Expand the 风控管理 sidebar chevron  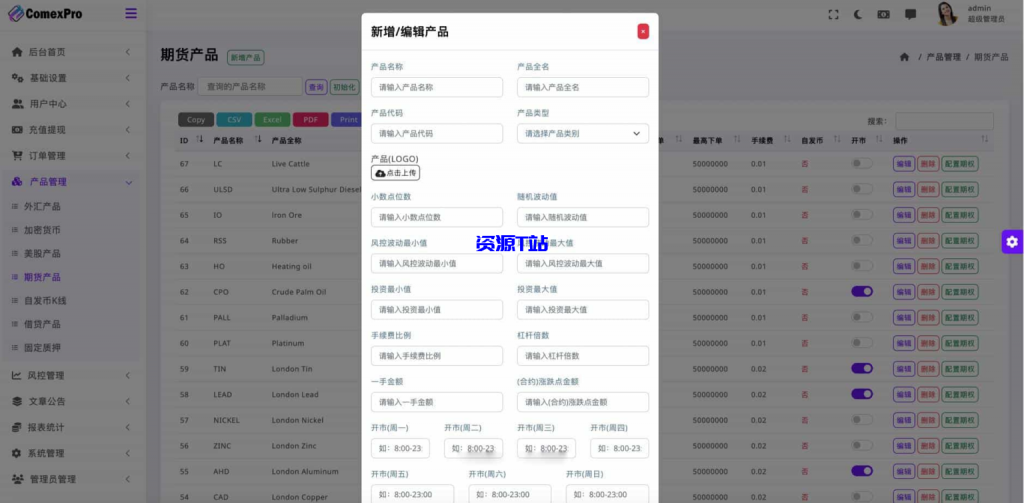pyautogui.click(x=128, y=376)
